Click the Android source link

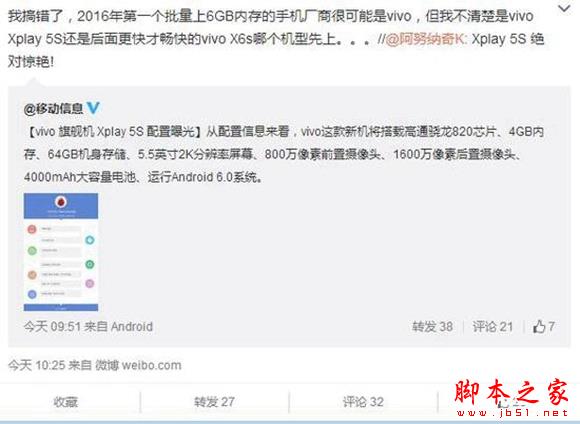point(132,327)
